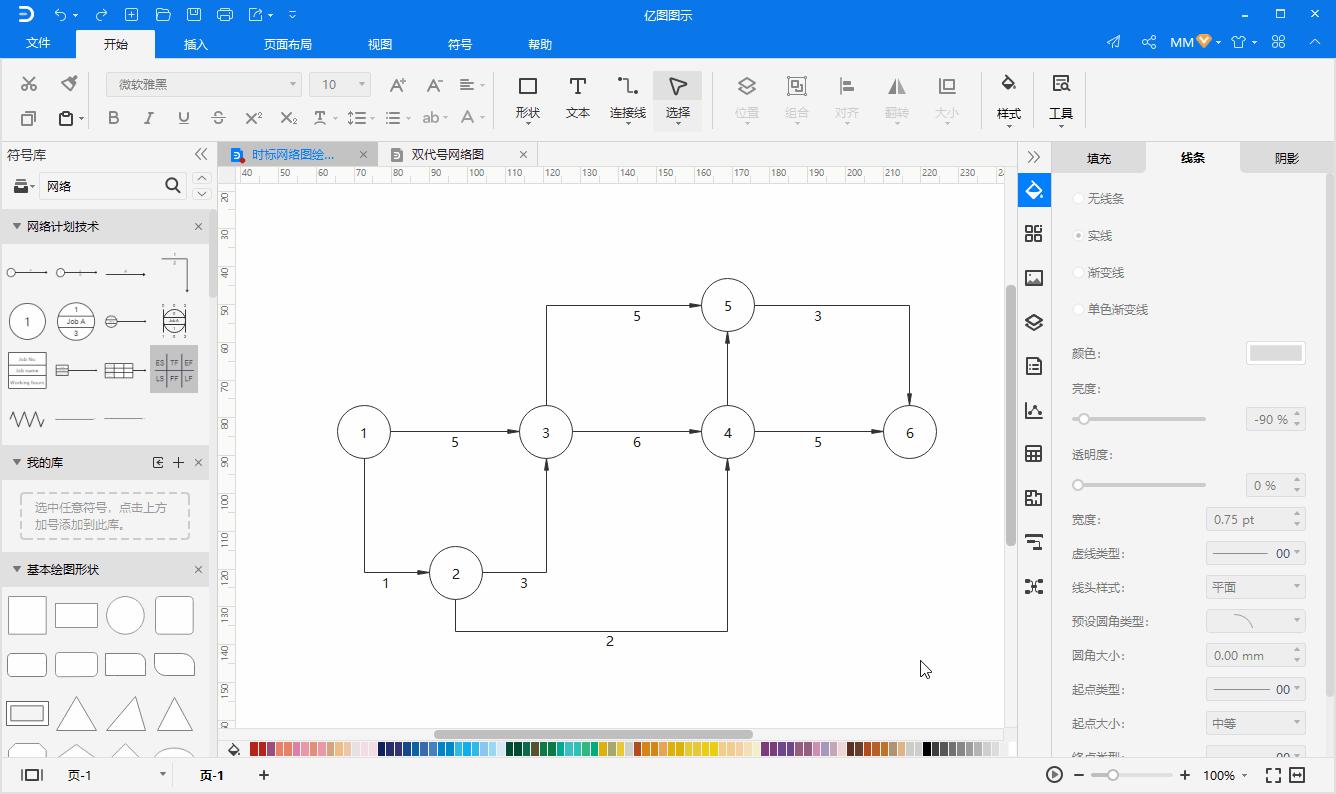Viewport: 1336px width, 794px height.
Task: Apply Superscript formatting
Action: (254, 118)
